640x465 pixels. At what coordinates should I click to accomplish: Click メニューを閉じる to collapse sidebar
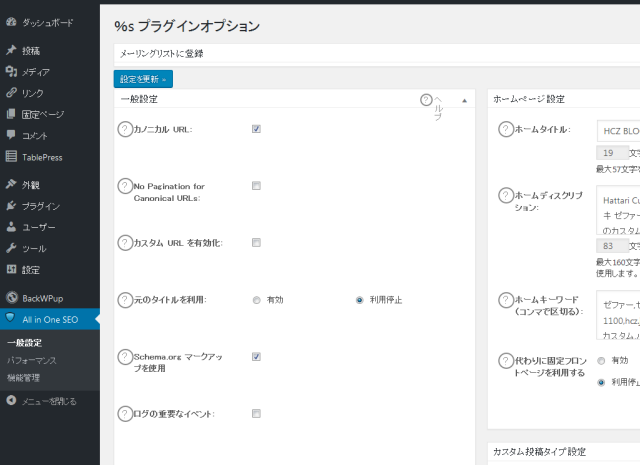pyautogui.click(x=50, y=401)
